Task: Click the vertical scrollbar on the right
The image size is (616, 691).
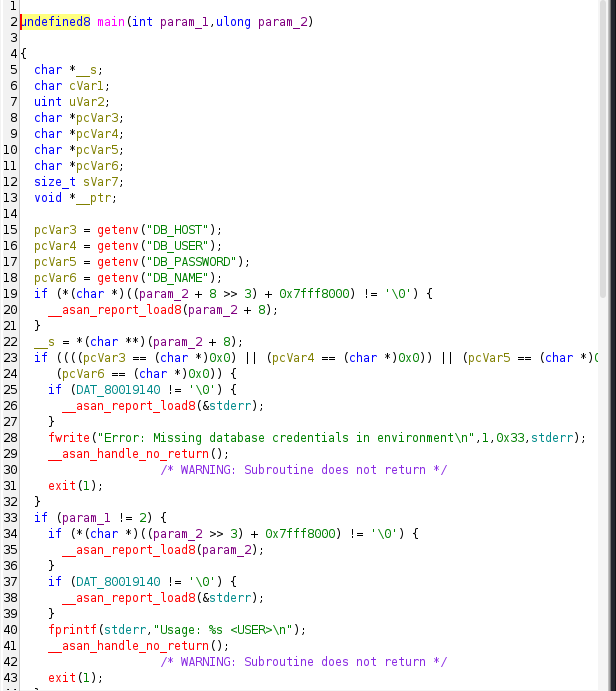Action: (x=603, y=150)
